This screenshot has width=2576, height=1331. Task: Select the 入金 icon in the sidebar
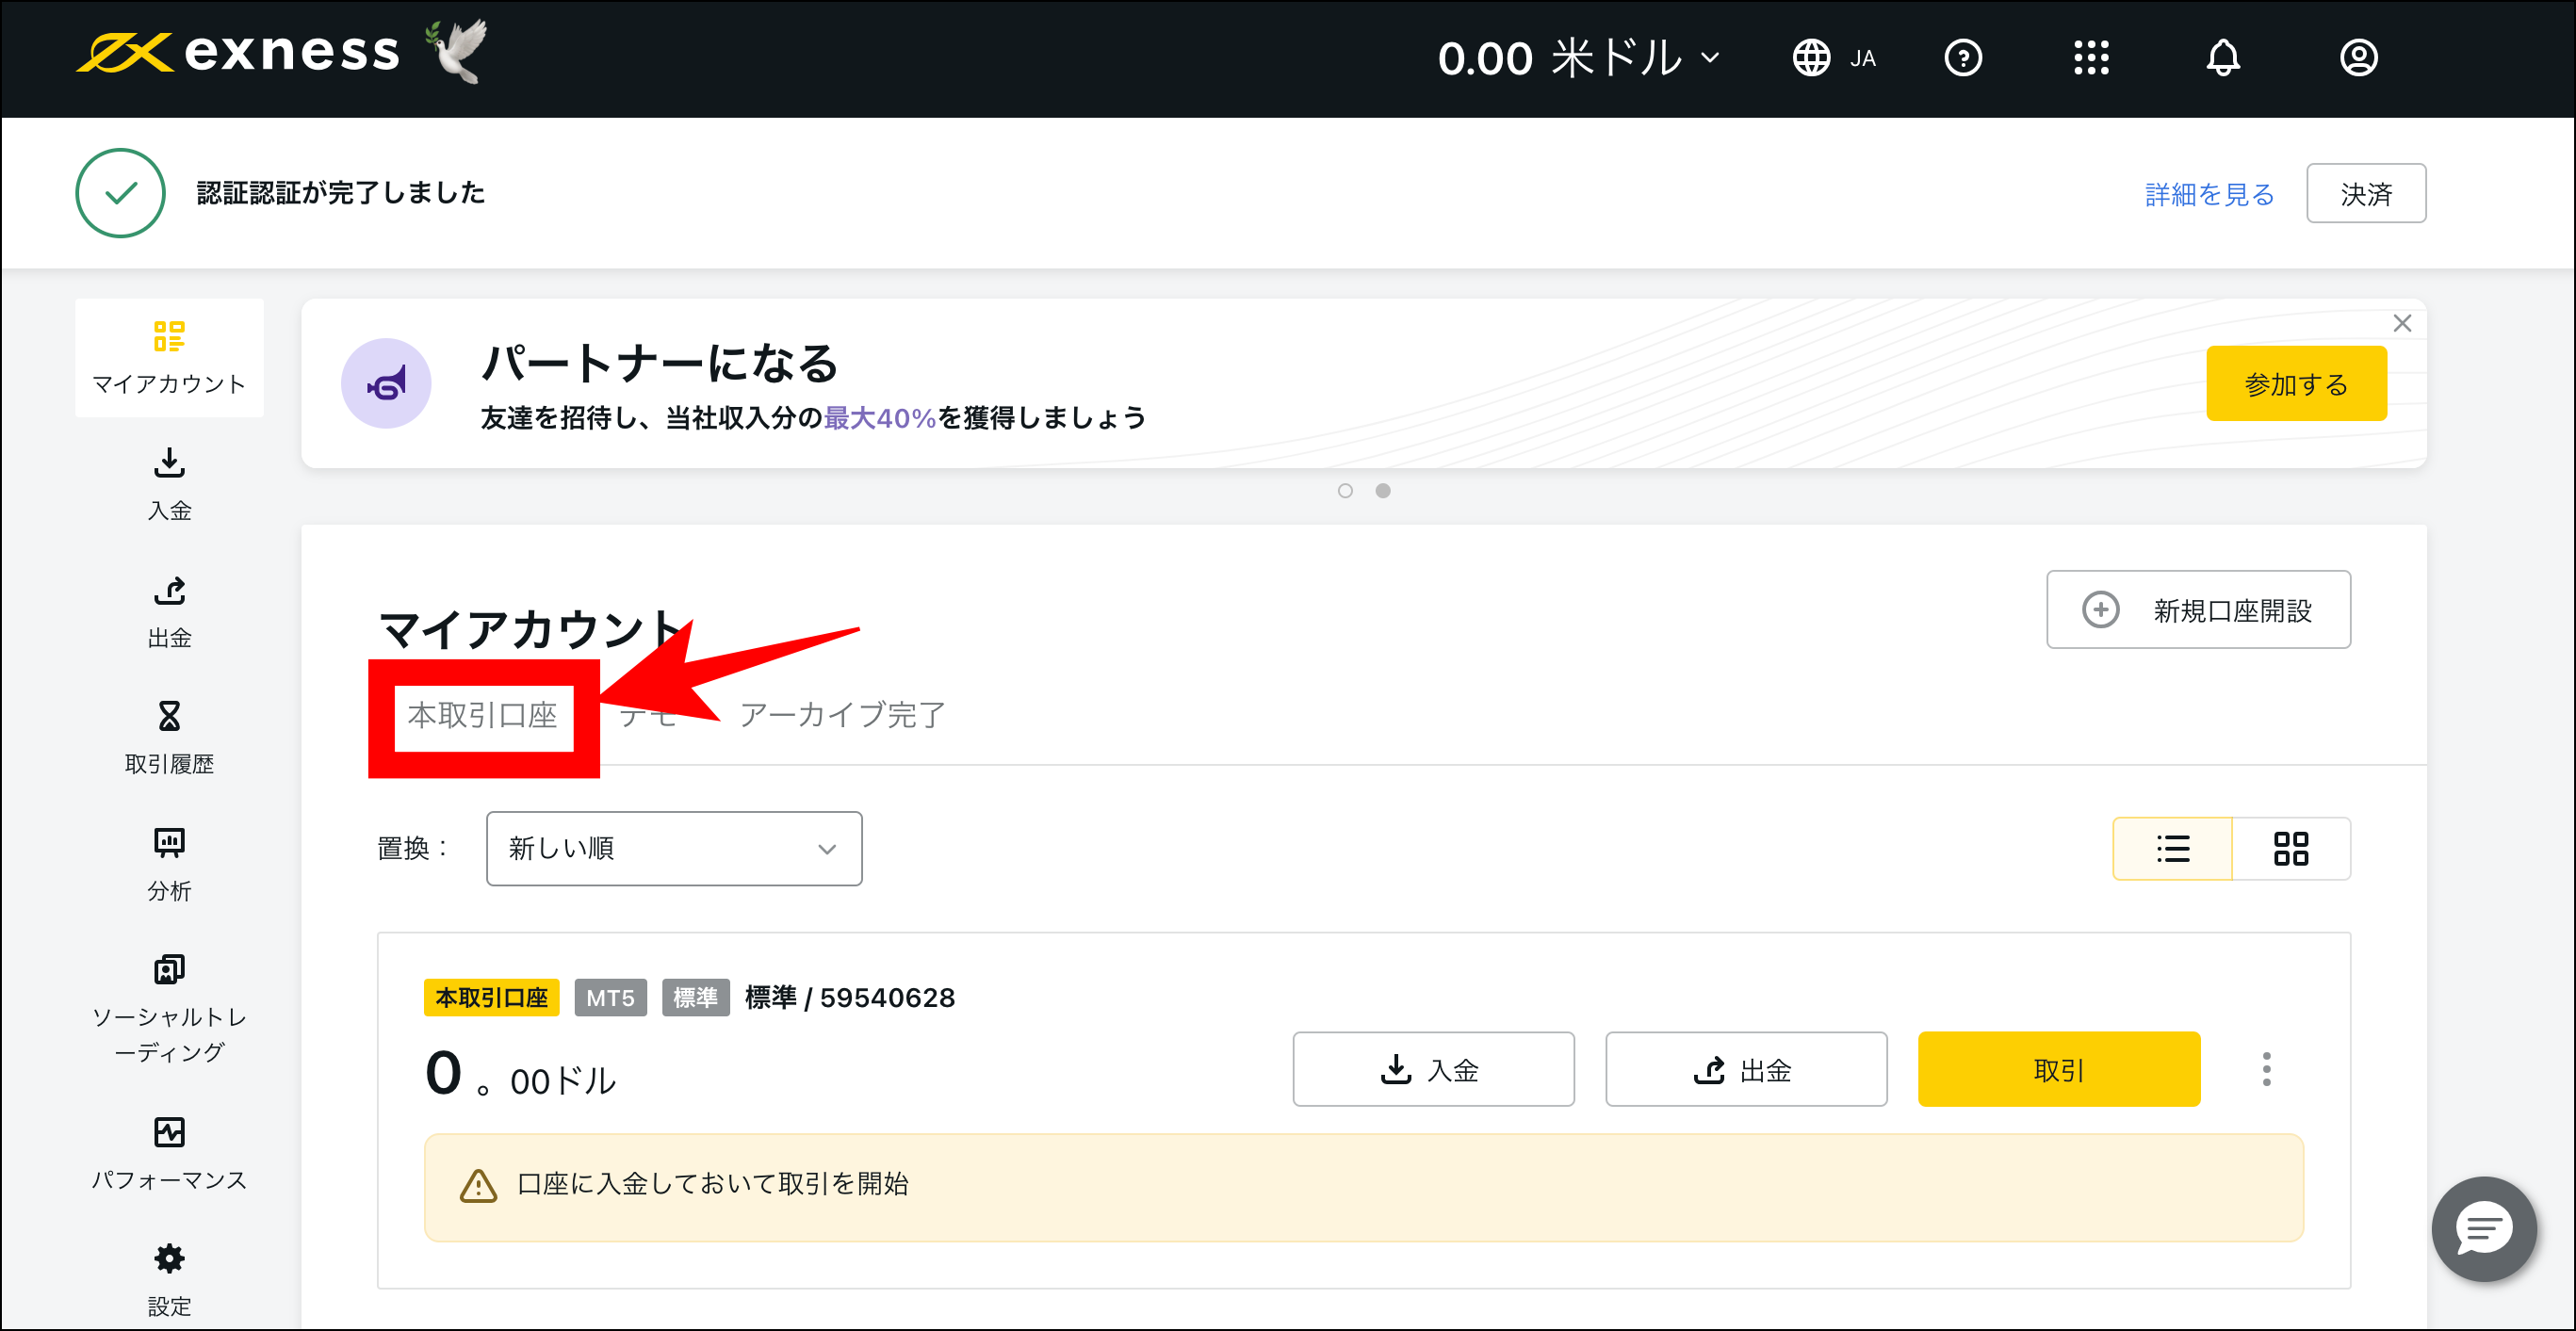pyautogui.click(x=168, y=485)
